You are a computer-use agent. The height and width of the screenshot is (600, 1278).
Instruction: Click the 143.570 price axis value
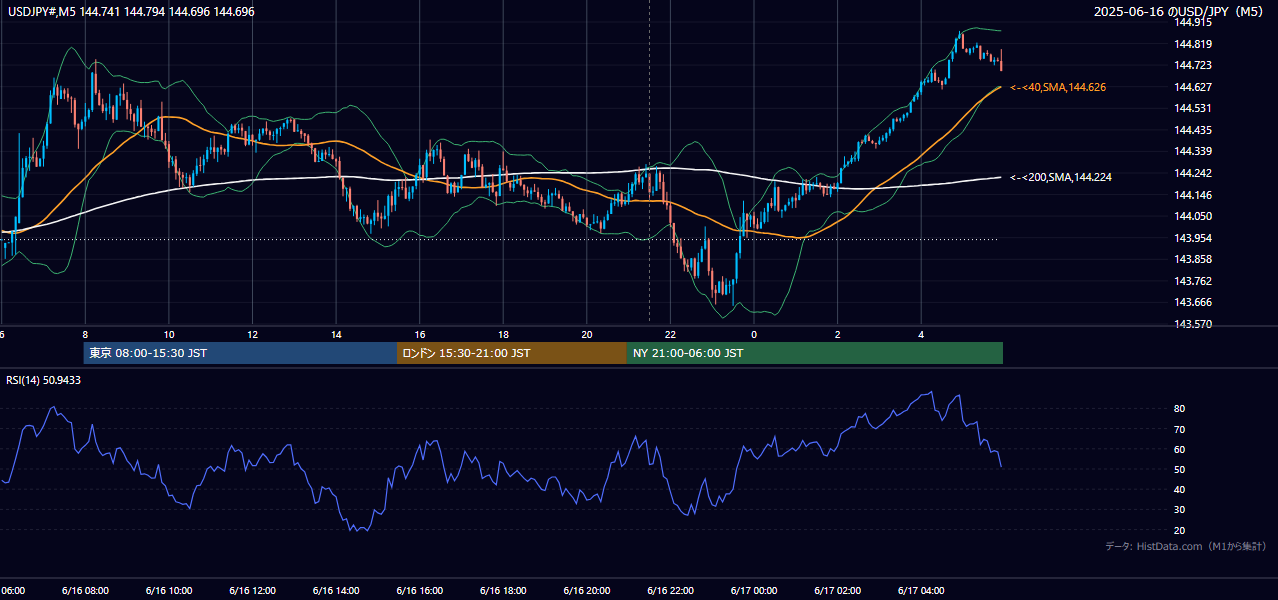(x=1193, y=324)
